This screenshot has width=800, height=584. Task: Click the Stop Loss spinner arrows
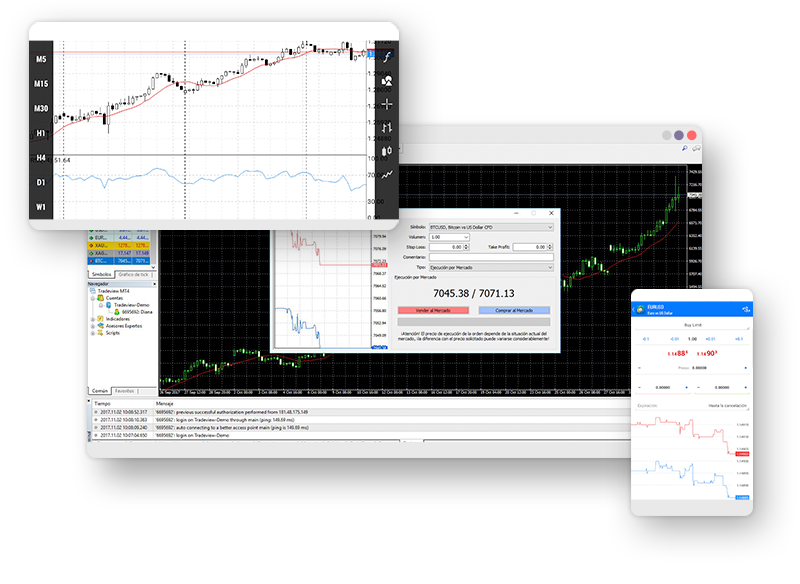click(466, 247)
